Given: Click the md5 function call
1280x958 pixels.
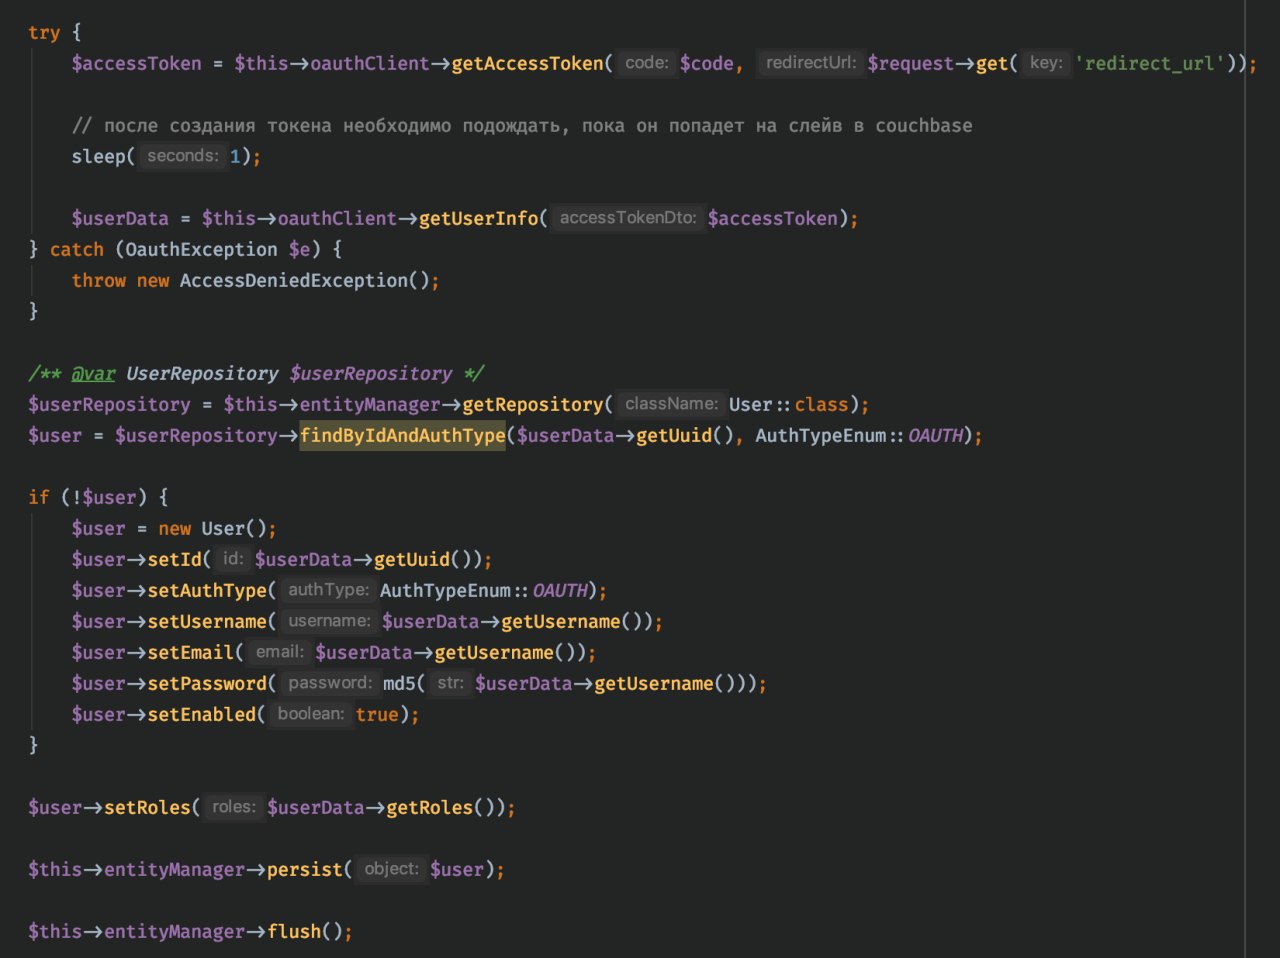Looking at the screenshot, I should (399, 683).
